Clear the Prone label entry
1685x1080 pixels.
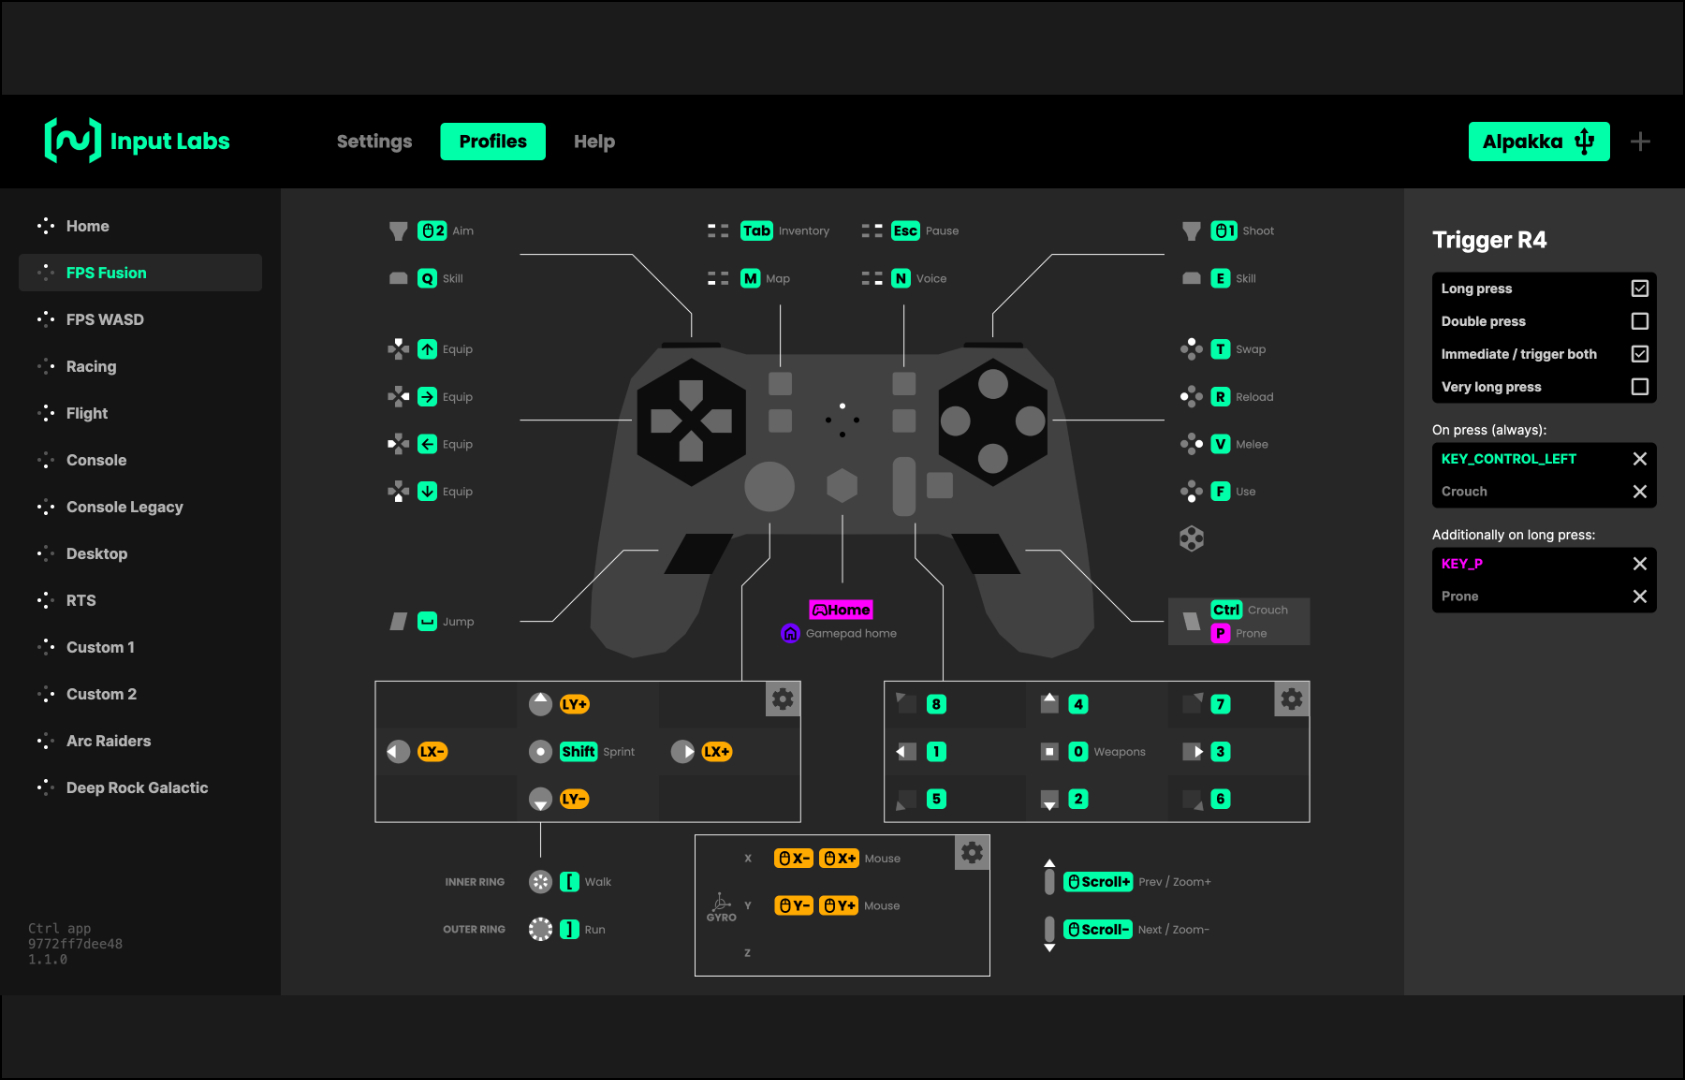click(x=1639, y=596)
